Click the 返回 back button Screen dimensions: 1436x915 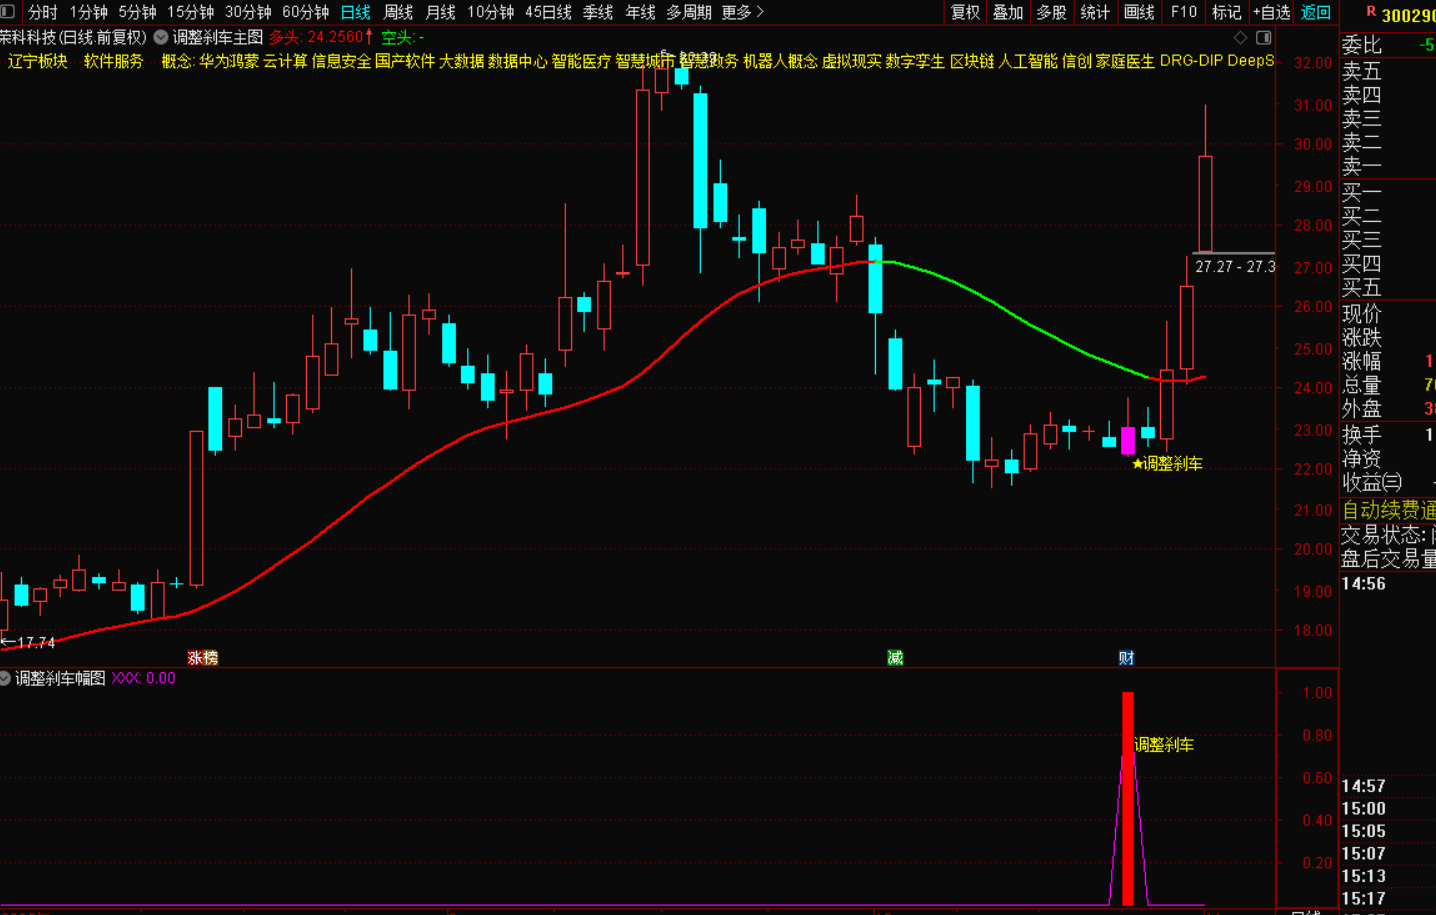[x=1315, y=12]
